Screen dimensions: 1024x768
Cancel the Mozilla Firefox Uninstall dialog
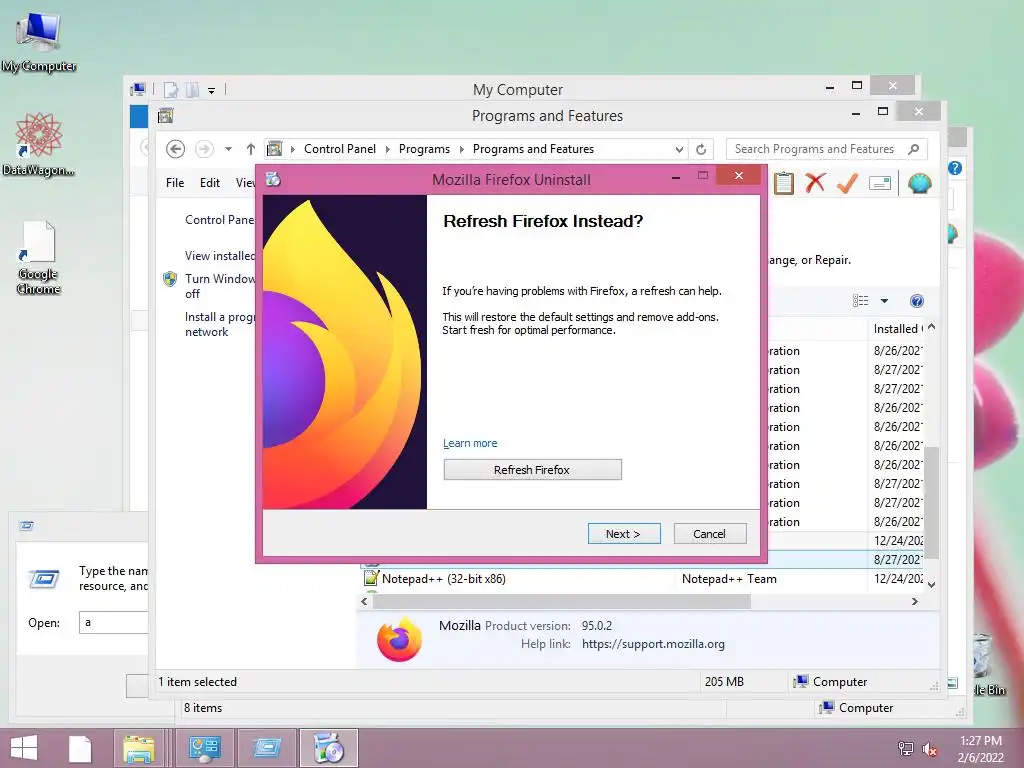(709, 534)
